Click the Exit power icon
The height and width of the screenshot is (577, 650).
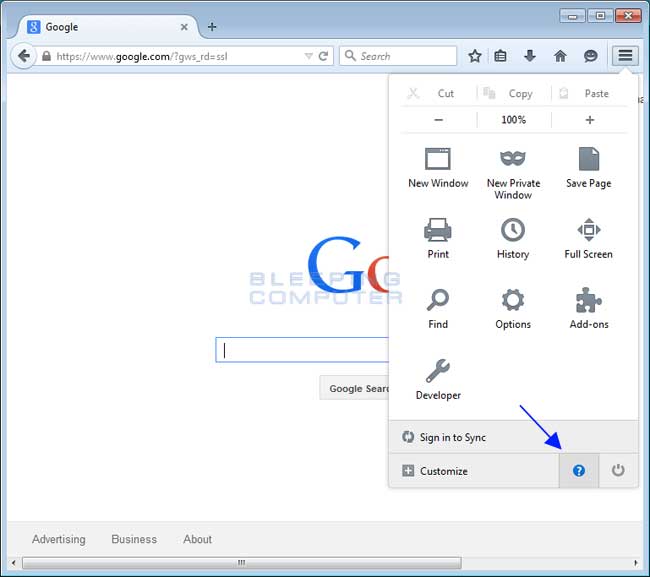[618, 470]
